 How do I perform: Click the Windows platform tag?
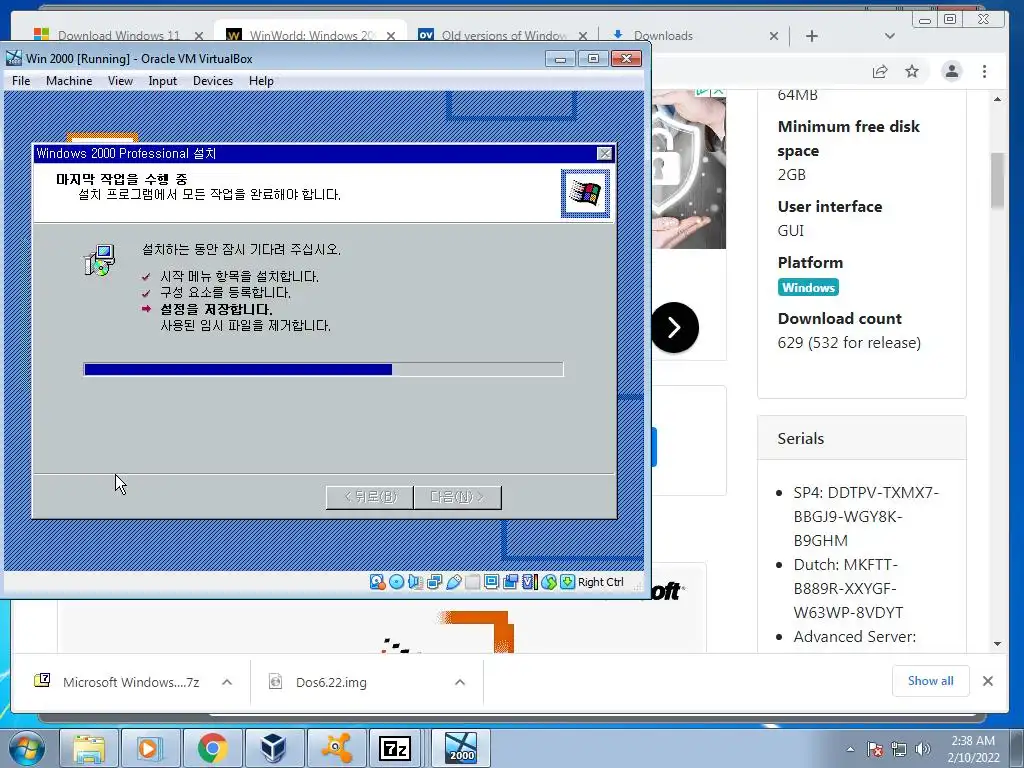(808, 287)
